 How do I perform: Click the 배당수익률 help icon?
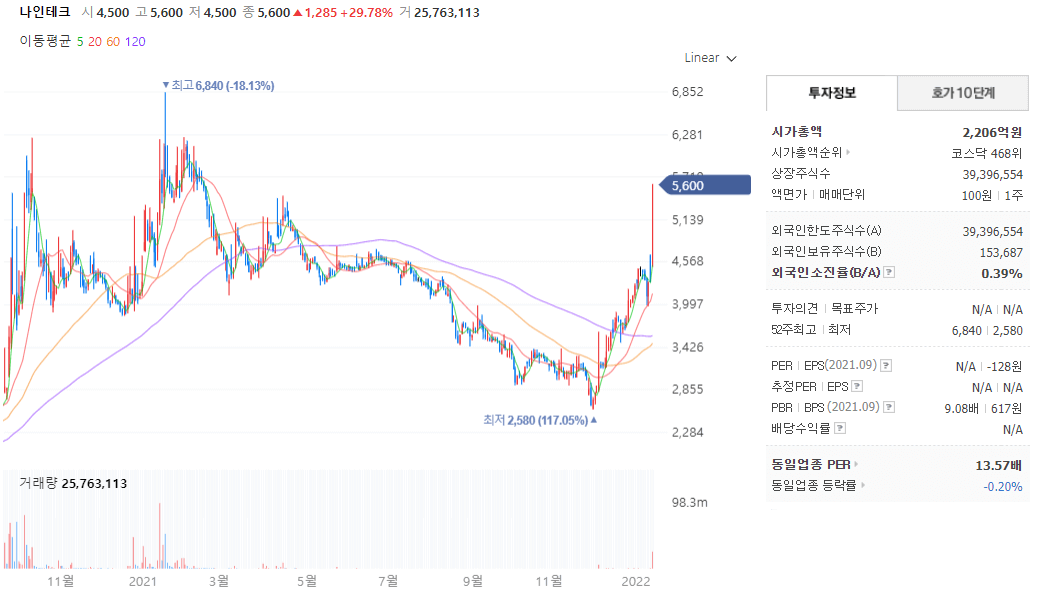pyautogui.click(x=839, y=428)
